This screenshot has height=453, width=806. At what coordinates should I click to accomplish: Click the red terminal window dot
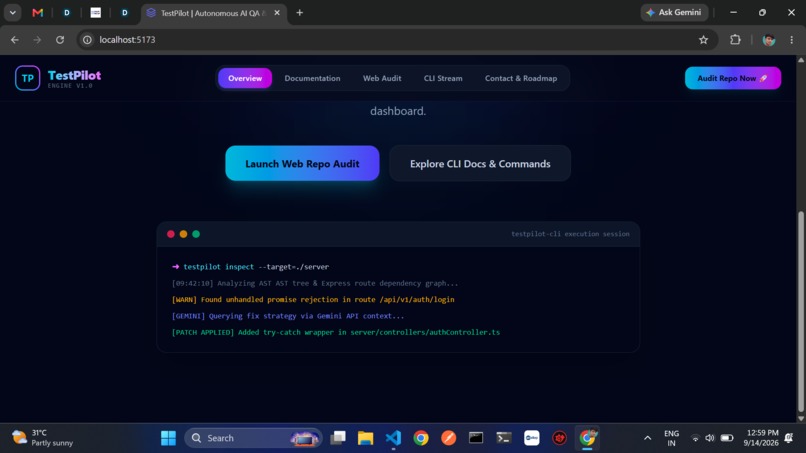(171, 234)
